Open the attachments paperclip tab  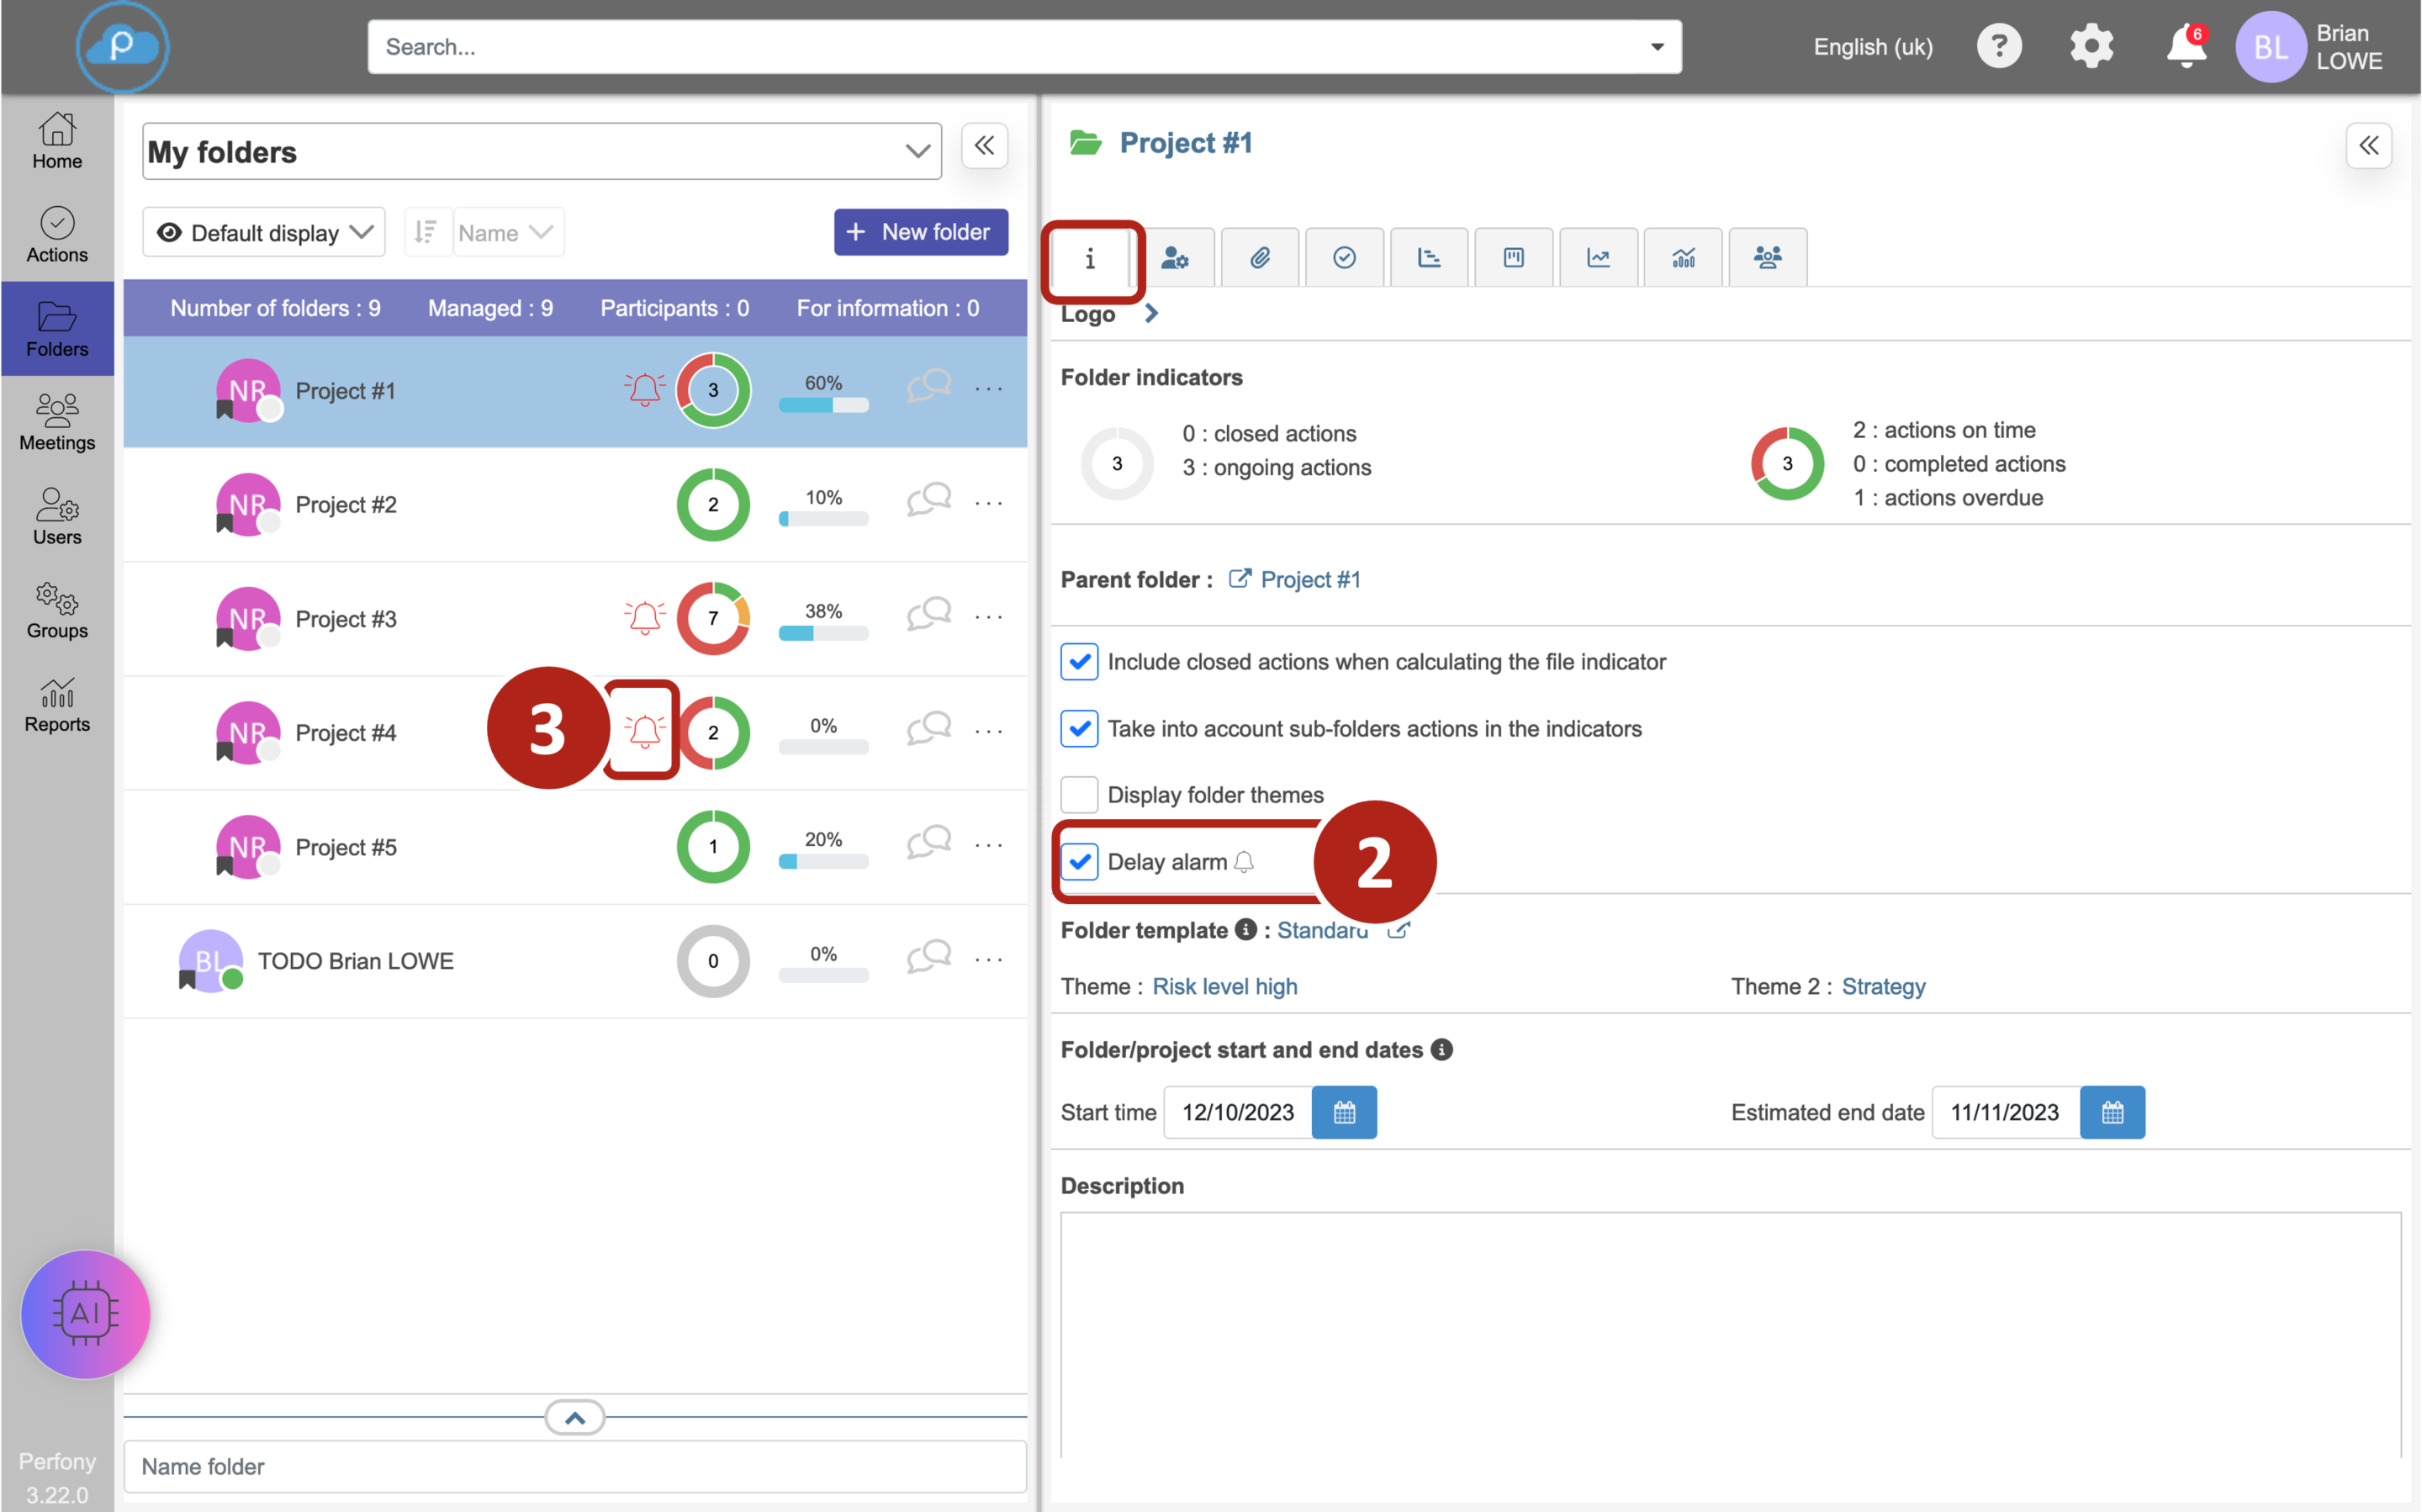pos(1259,258)
